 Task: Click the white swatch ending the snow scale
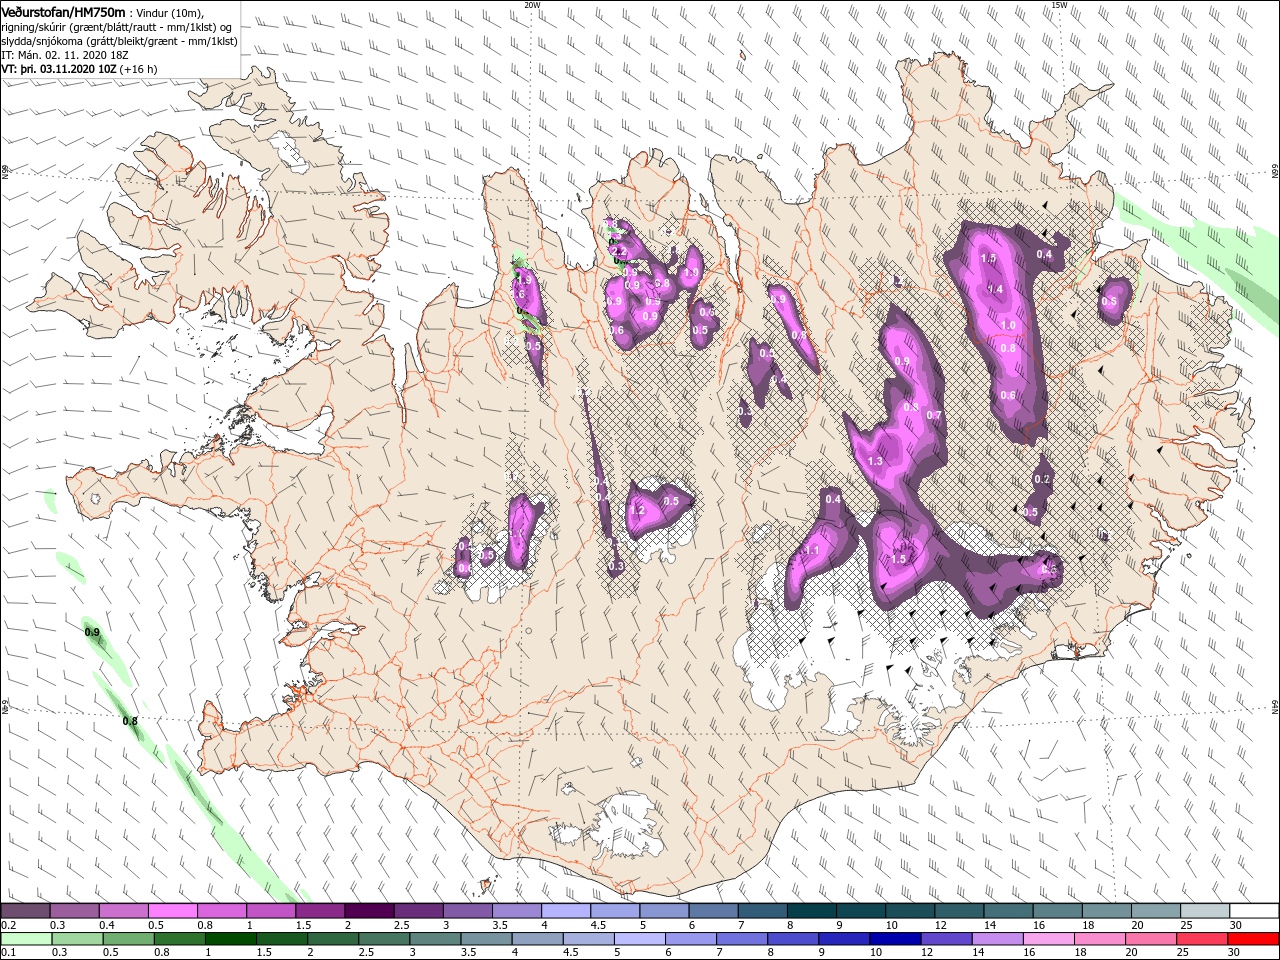coord(1254,911)
